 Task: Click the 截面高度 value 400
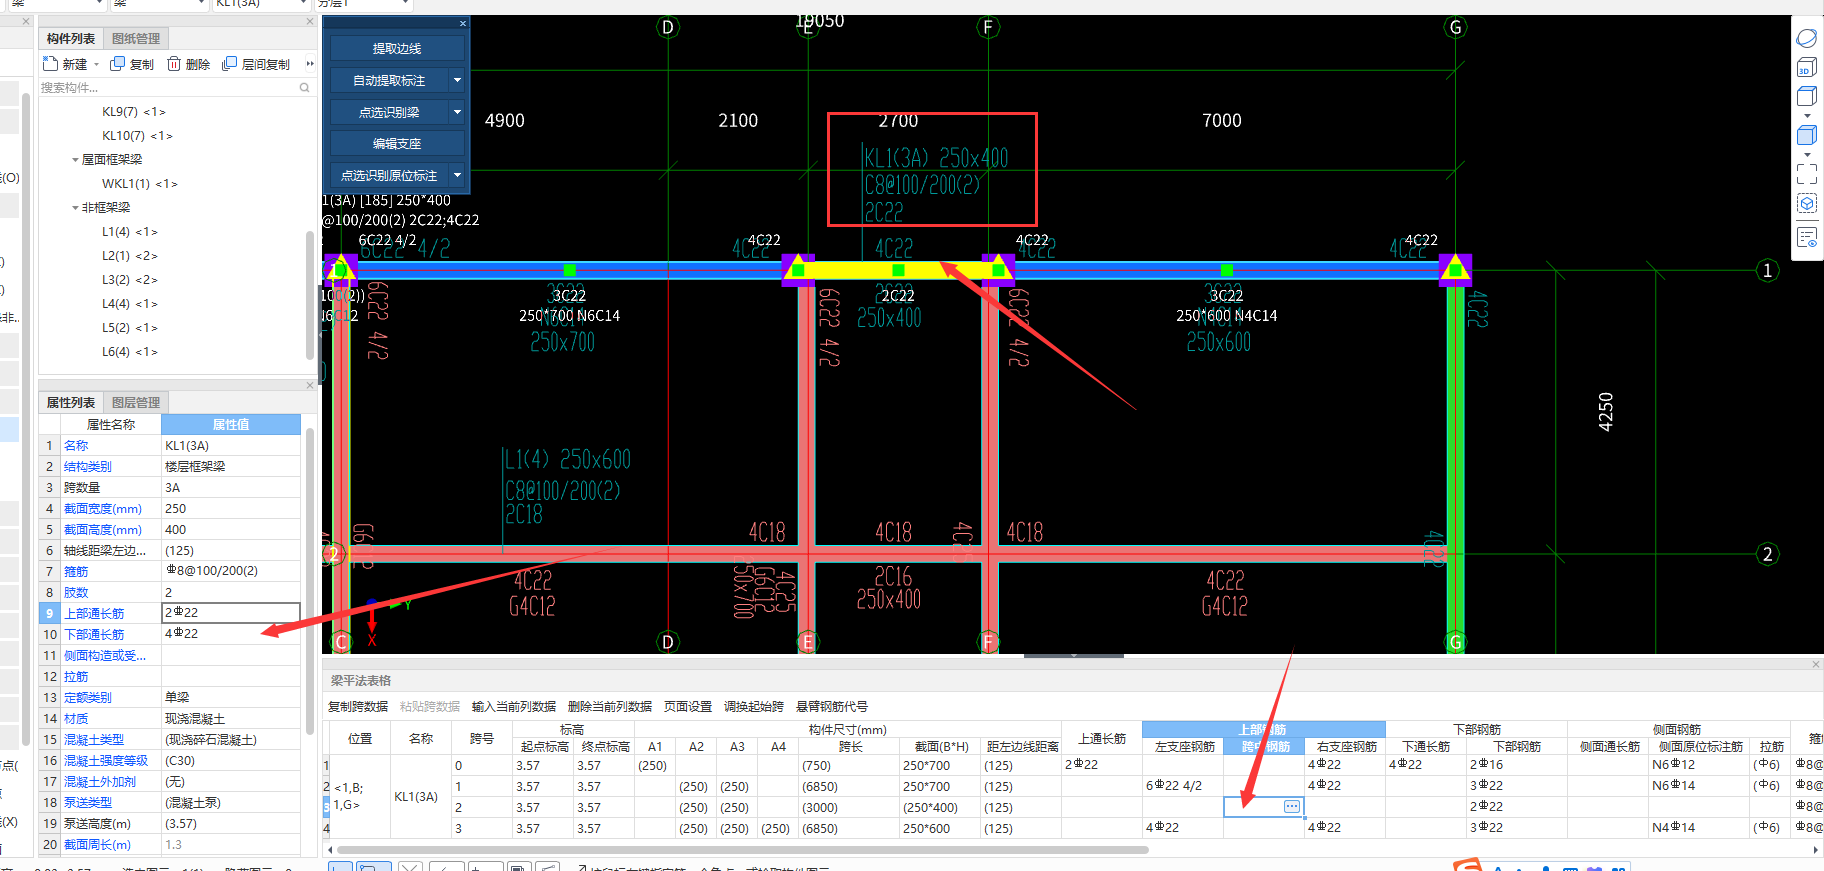coord(231,529)
